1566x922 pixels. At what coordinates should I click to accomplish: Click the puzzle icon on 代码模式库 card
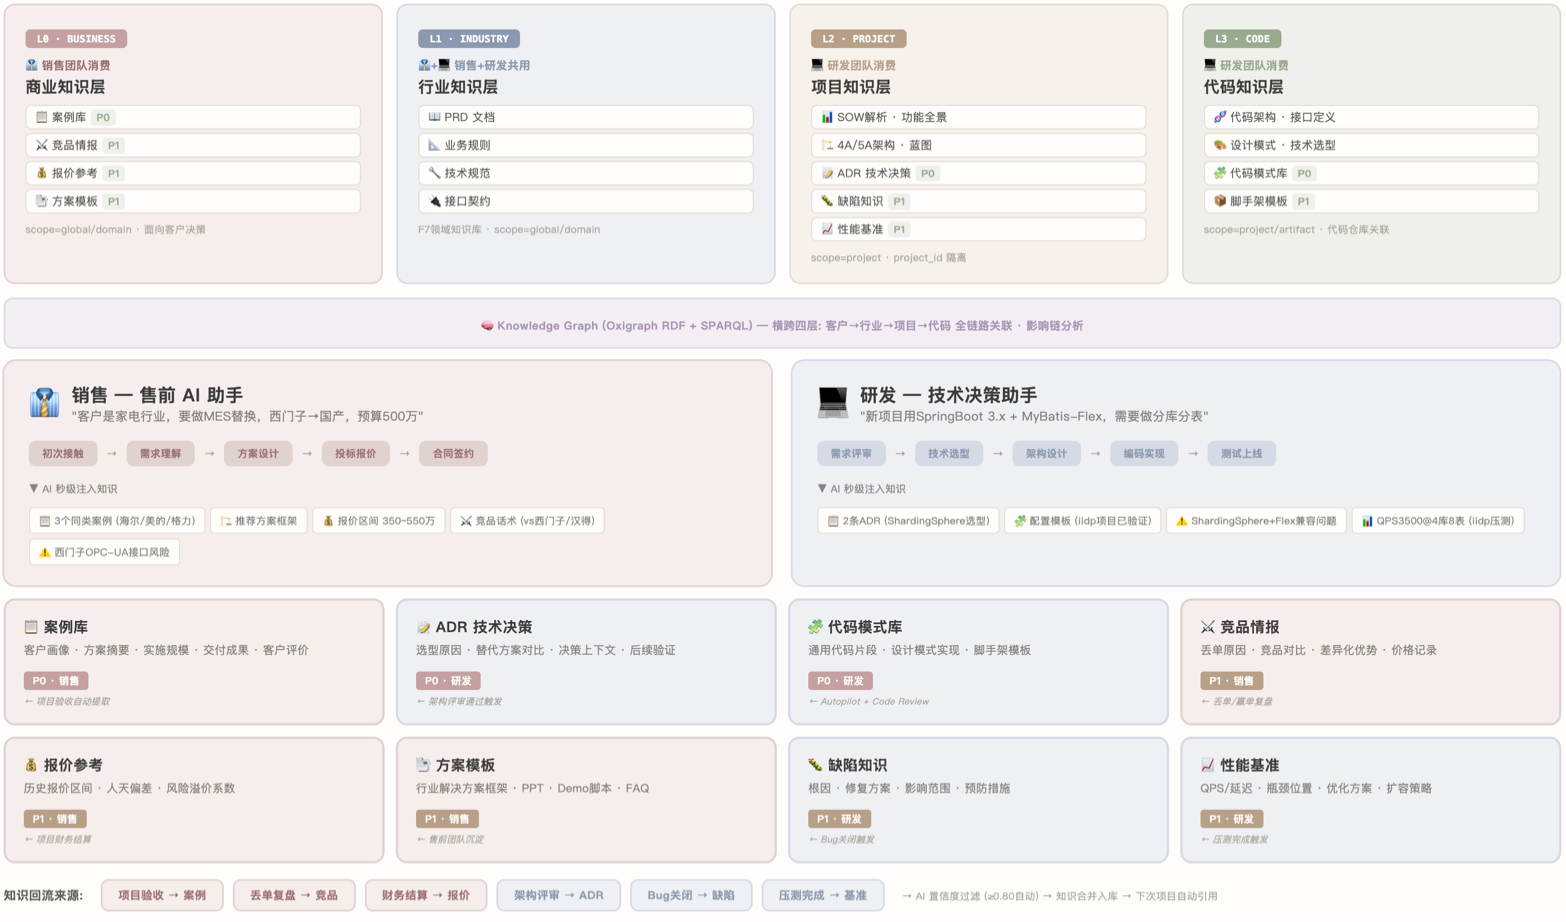coord(815,627)
